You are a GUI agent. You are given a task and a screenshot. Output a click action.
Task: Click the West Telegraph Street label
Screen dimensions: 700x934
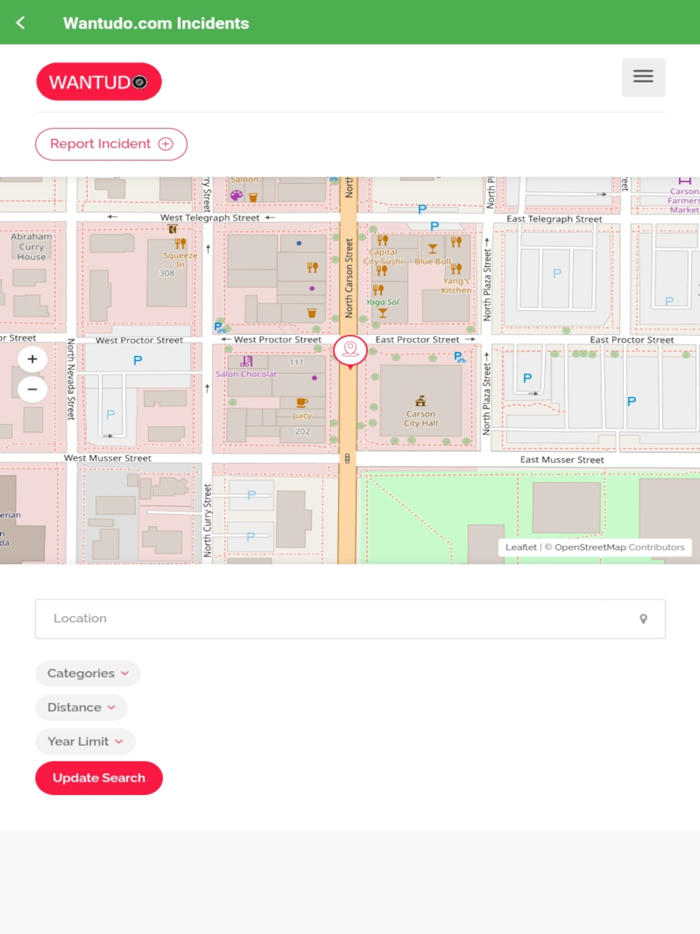pyautogui.click(x=210, y=218)
